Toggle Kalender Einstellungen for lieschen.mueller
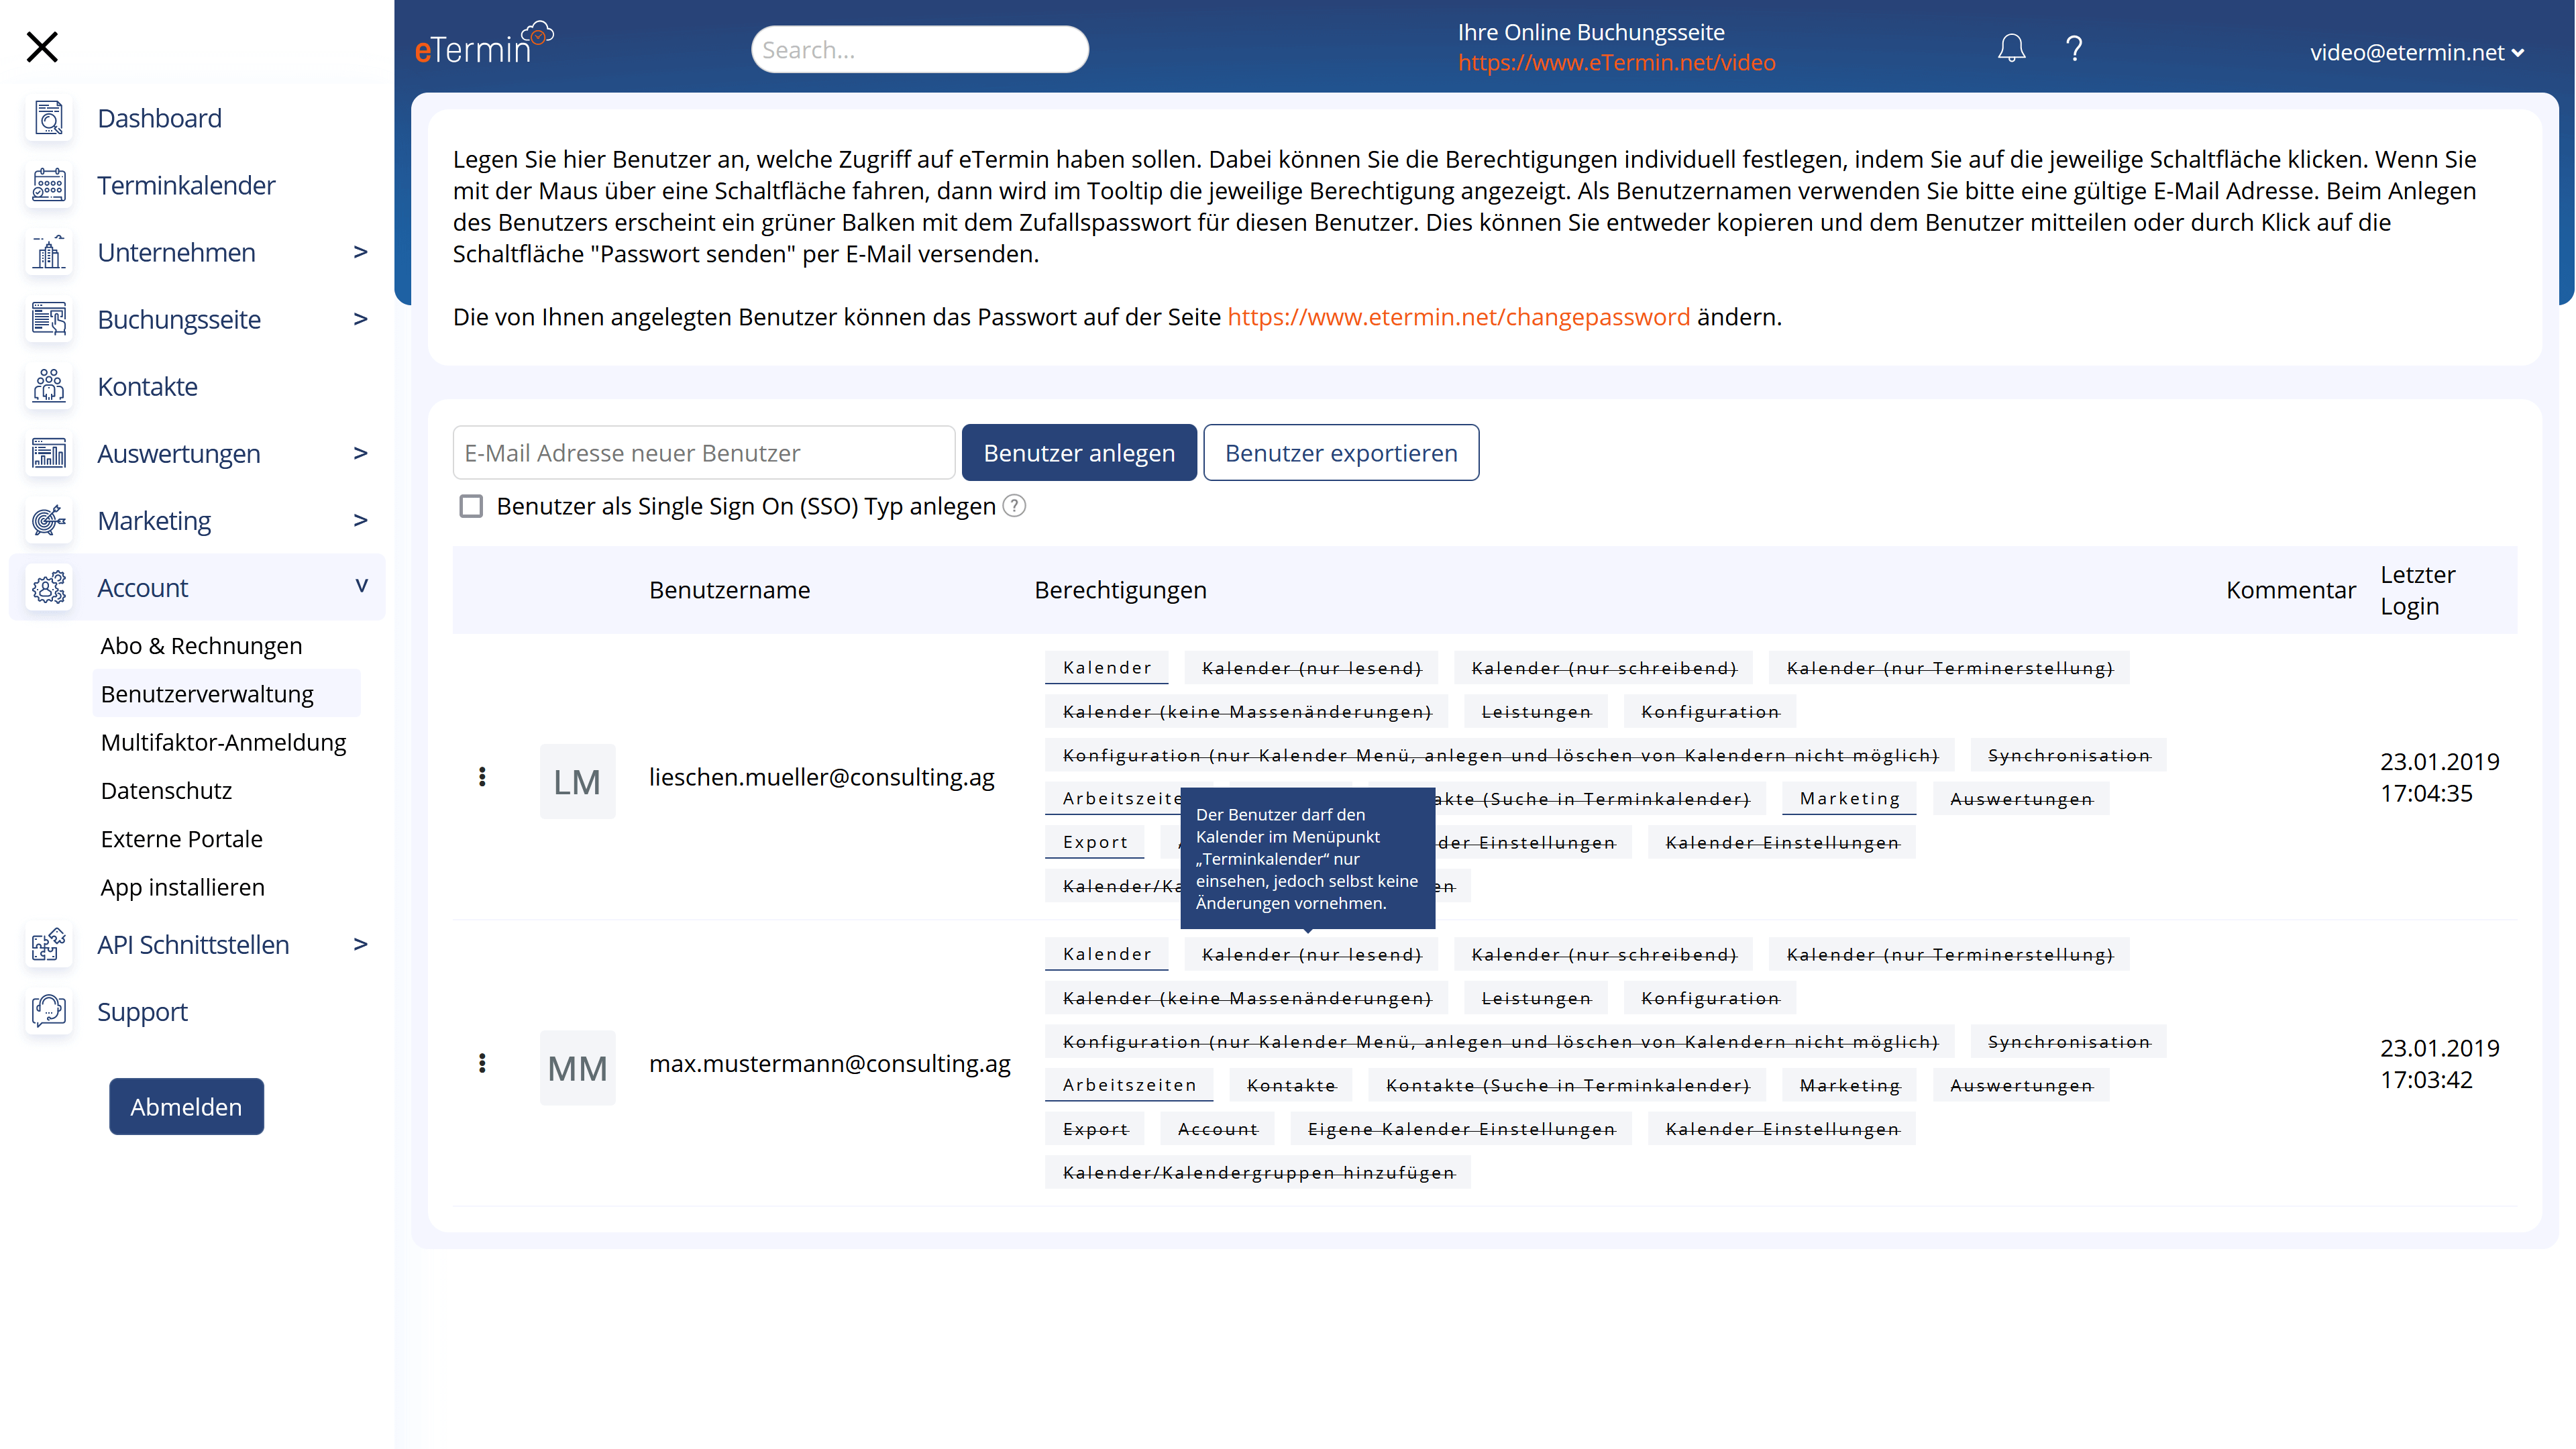Image resolution: width=2576 pixels, height=1449 pixels. point(1781,842)
